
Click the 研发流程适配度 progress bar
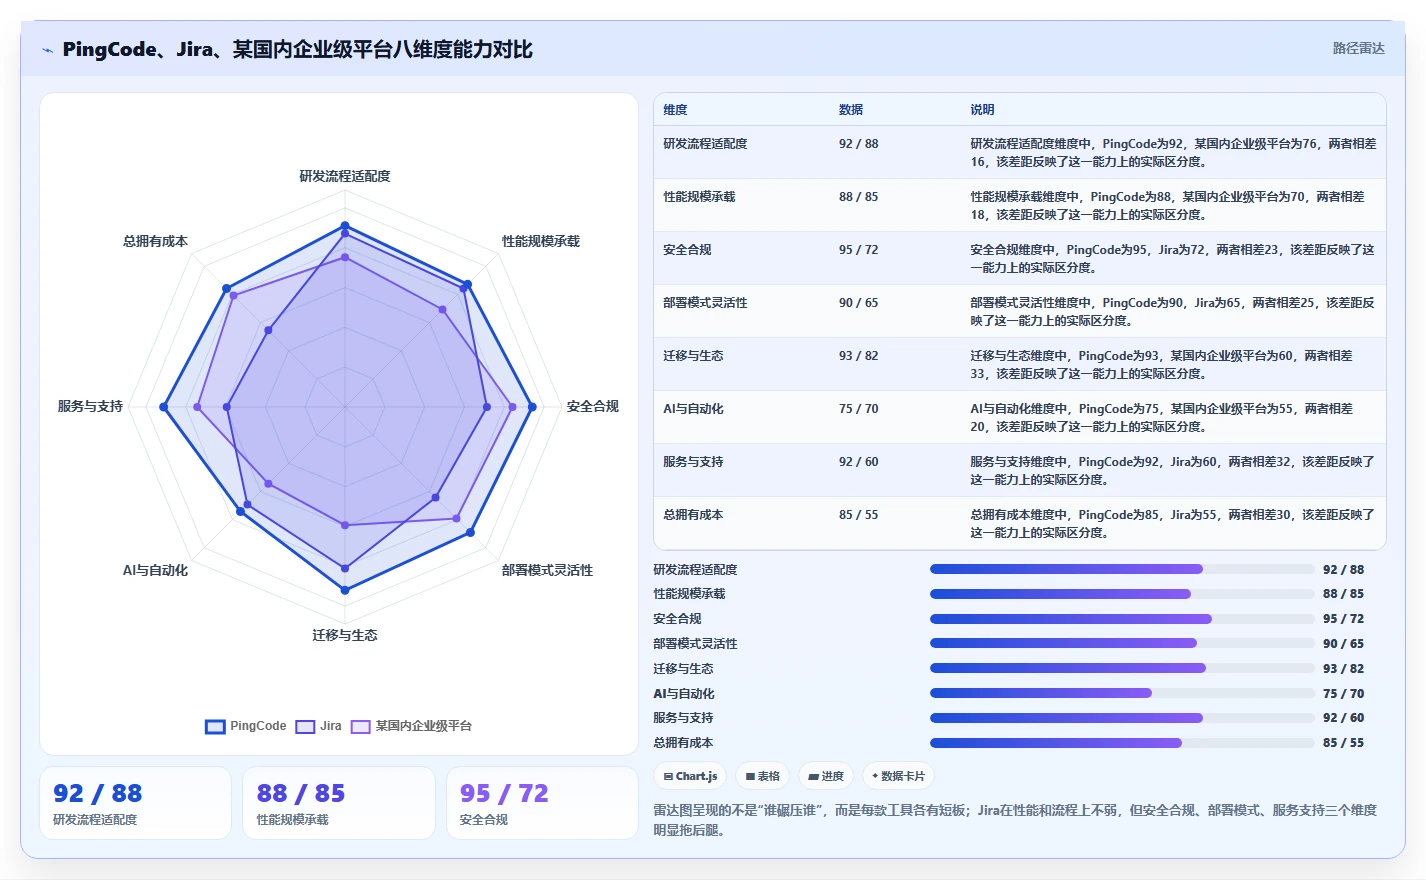pos(1122,569)
